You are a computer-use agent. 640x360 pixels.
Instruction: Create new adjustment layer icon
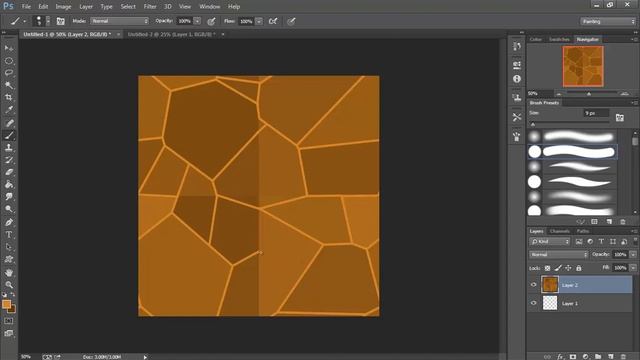[585, 356]
